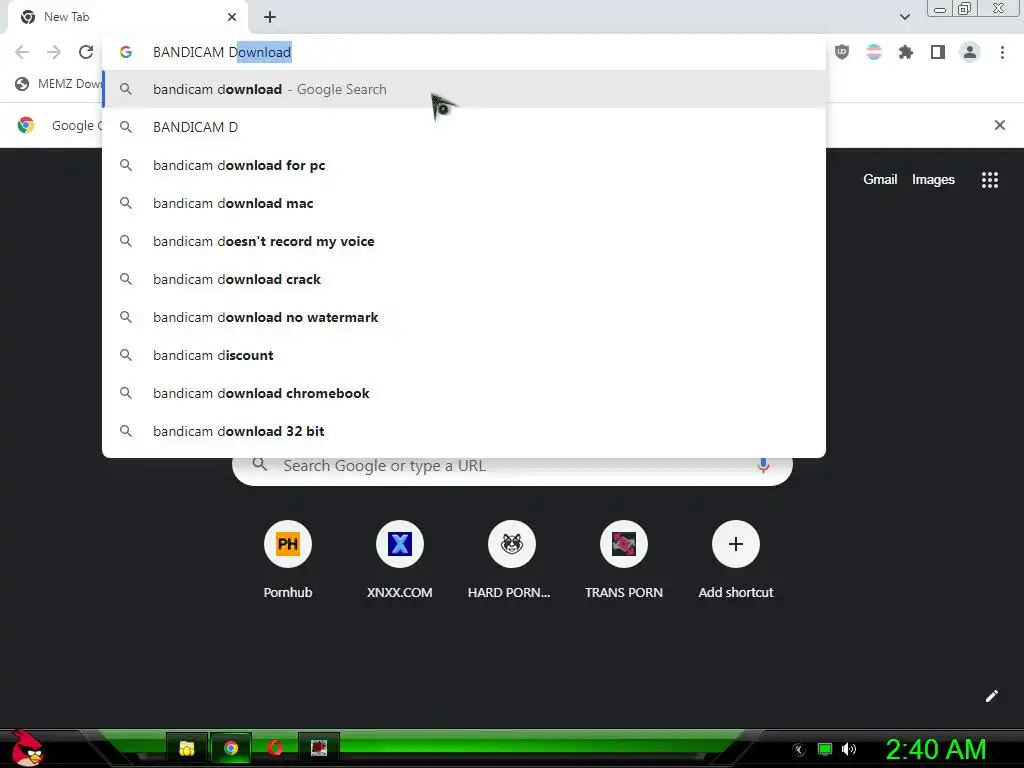This screenshot has height=768, width=1024.
Task: Expand the tab search chevron
Action: [x=904, y=17]
